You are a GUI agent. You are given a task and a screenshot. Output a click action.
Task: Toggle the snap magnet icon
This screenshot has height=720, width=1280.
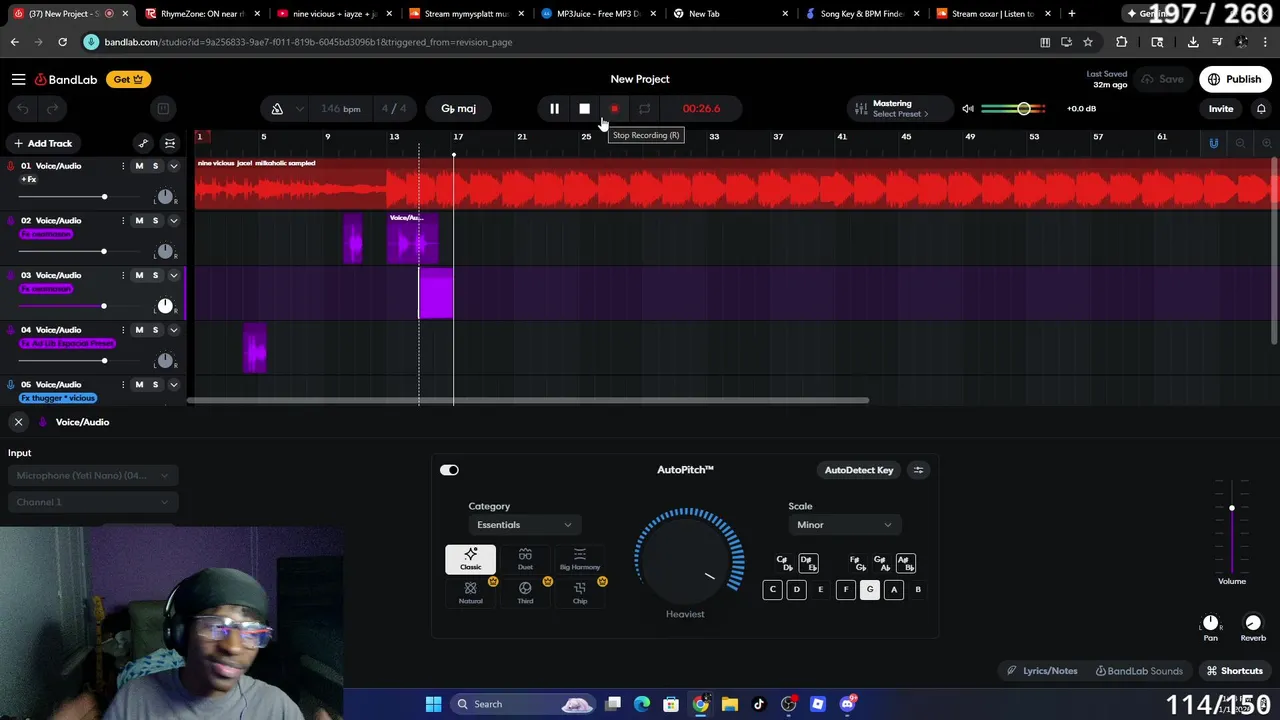(1214, 143)
